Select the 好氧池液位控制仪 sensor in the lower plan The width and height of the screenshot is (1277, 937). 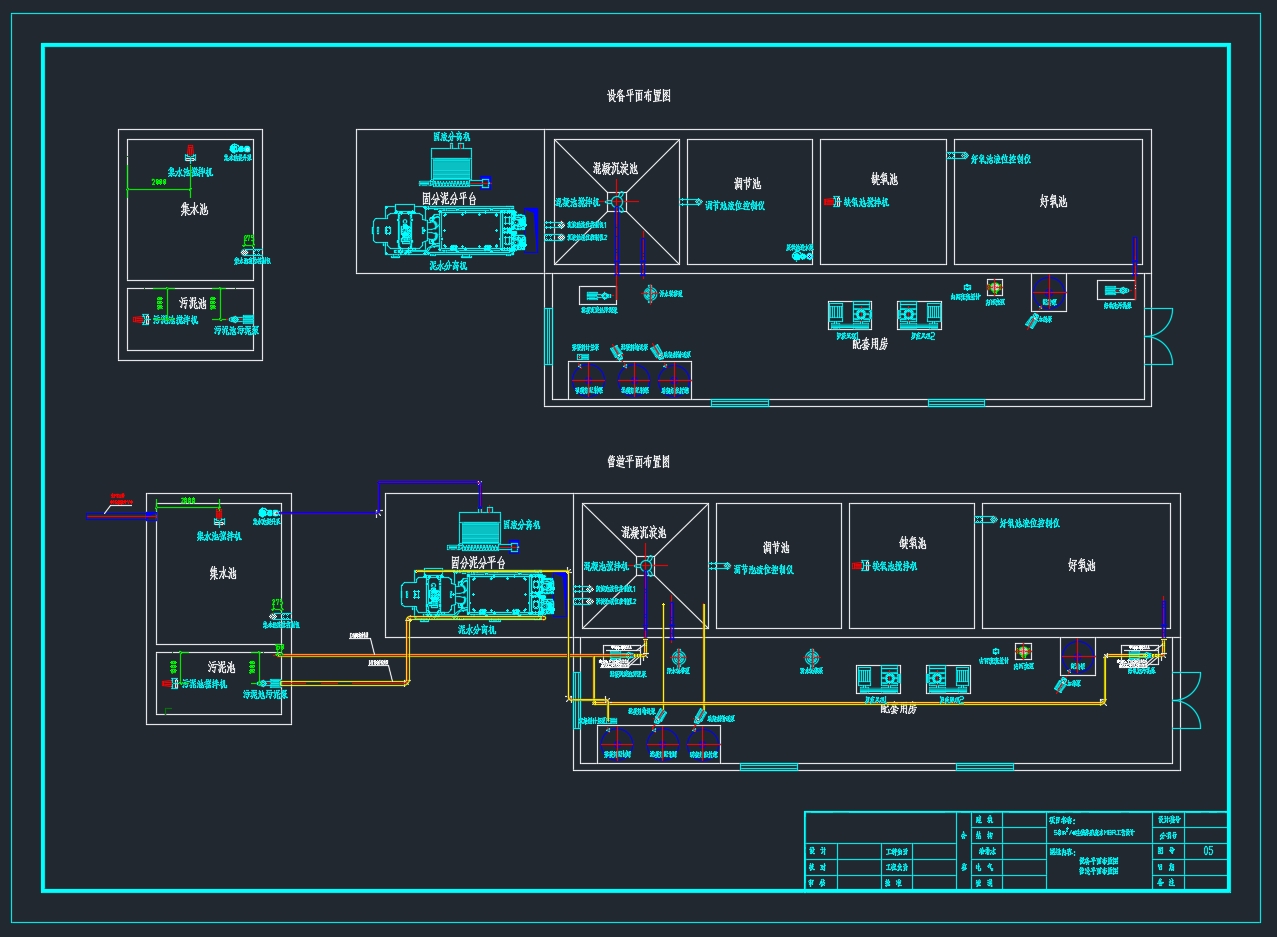[x=989, y=520]
